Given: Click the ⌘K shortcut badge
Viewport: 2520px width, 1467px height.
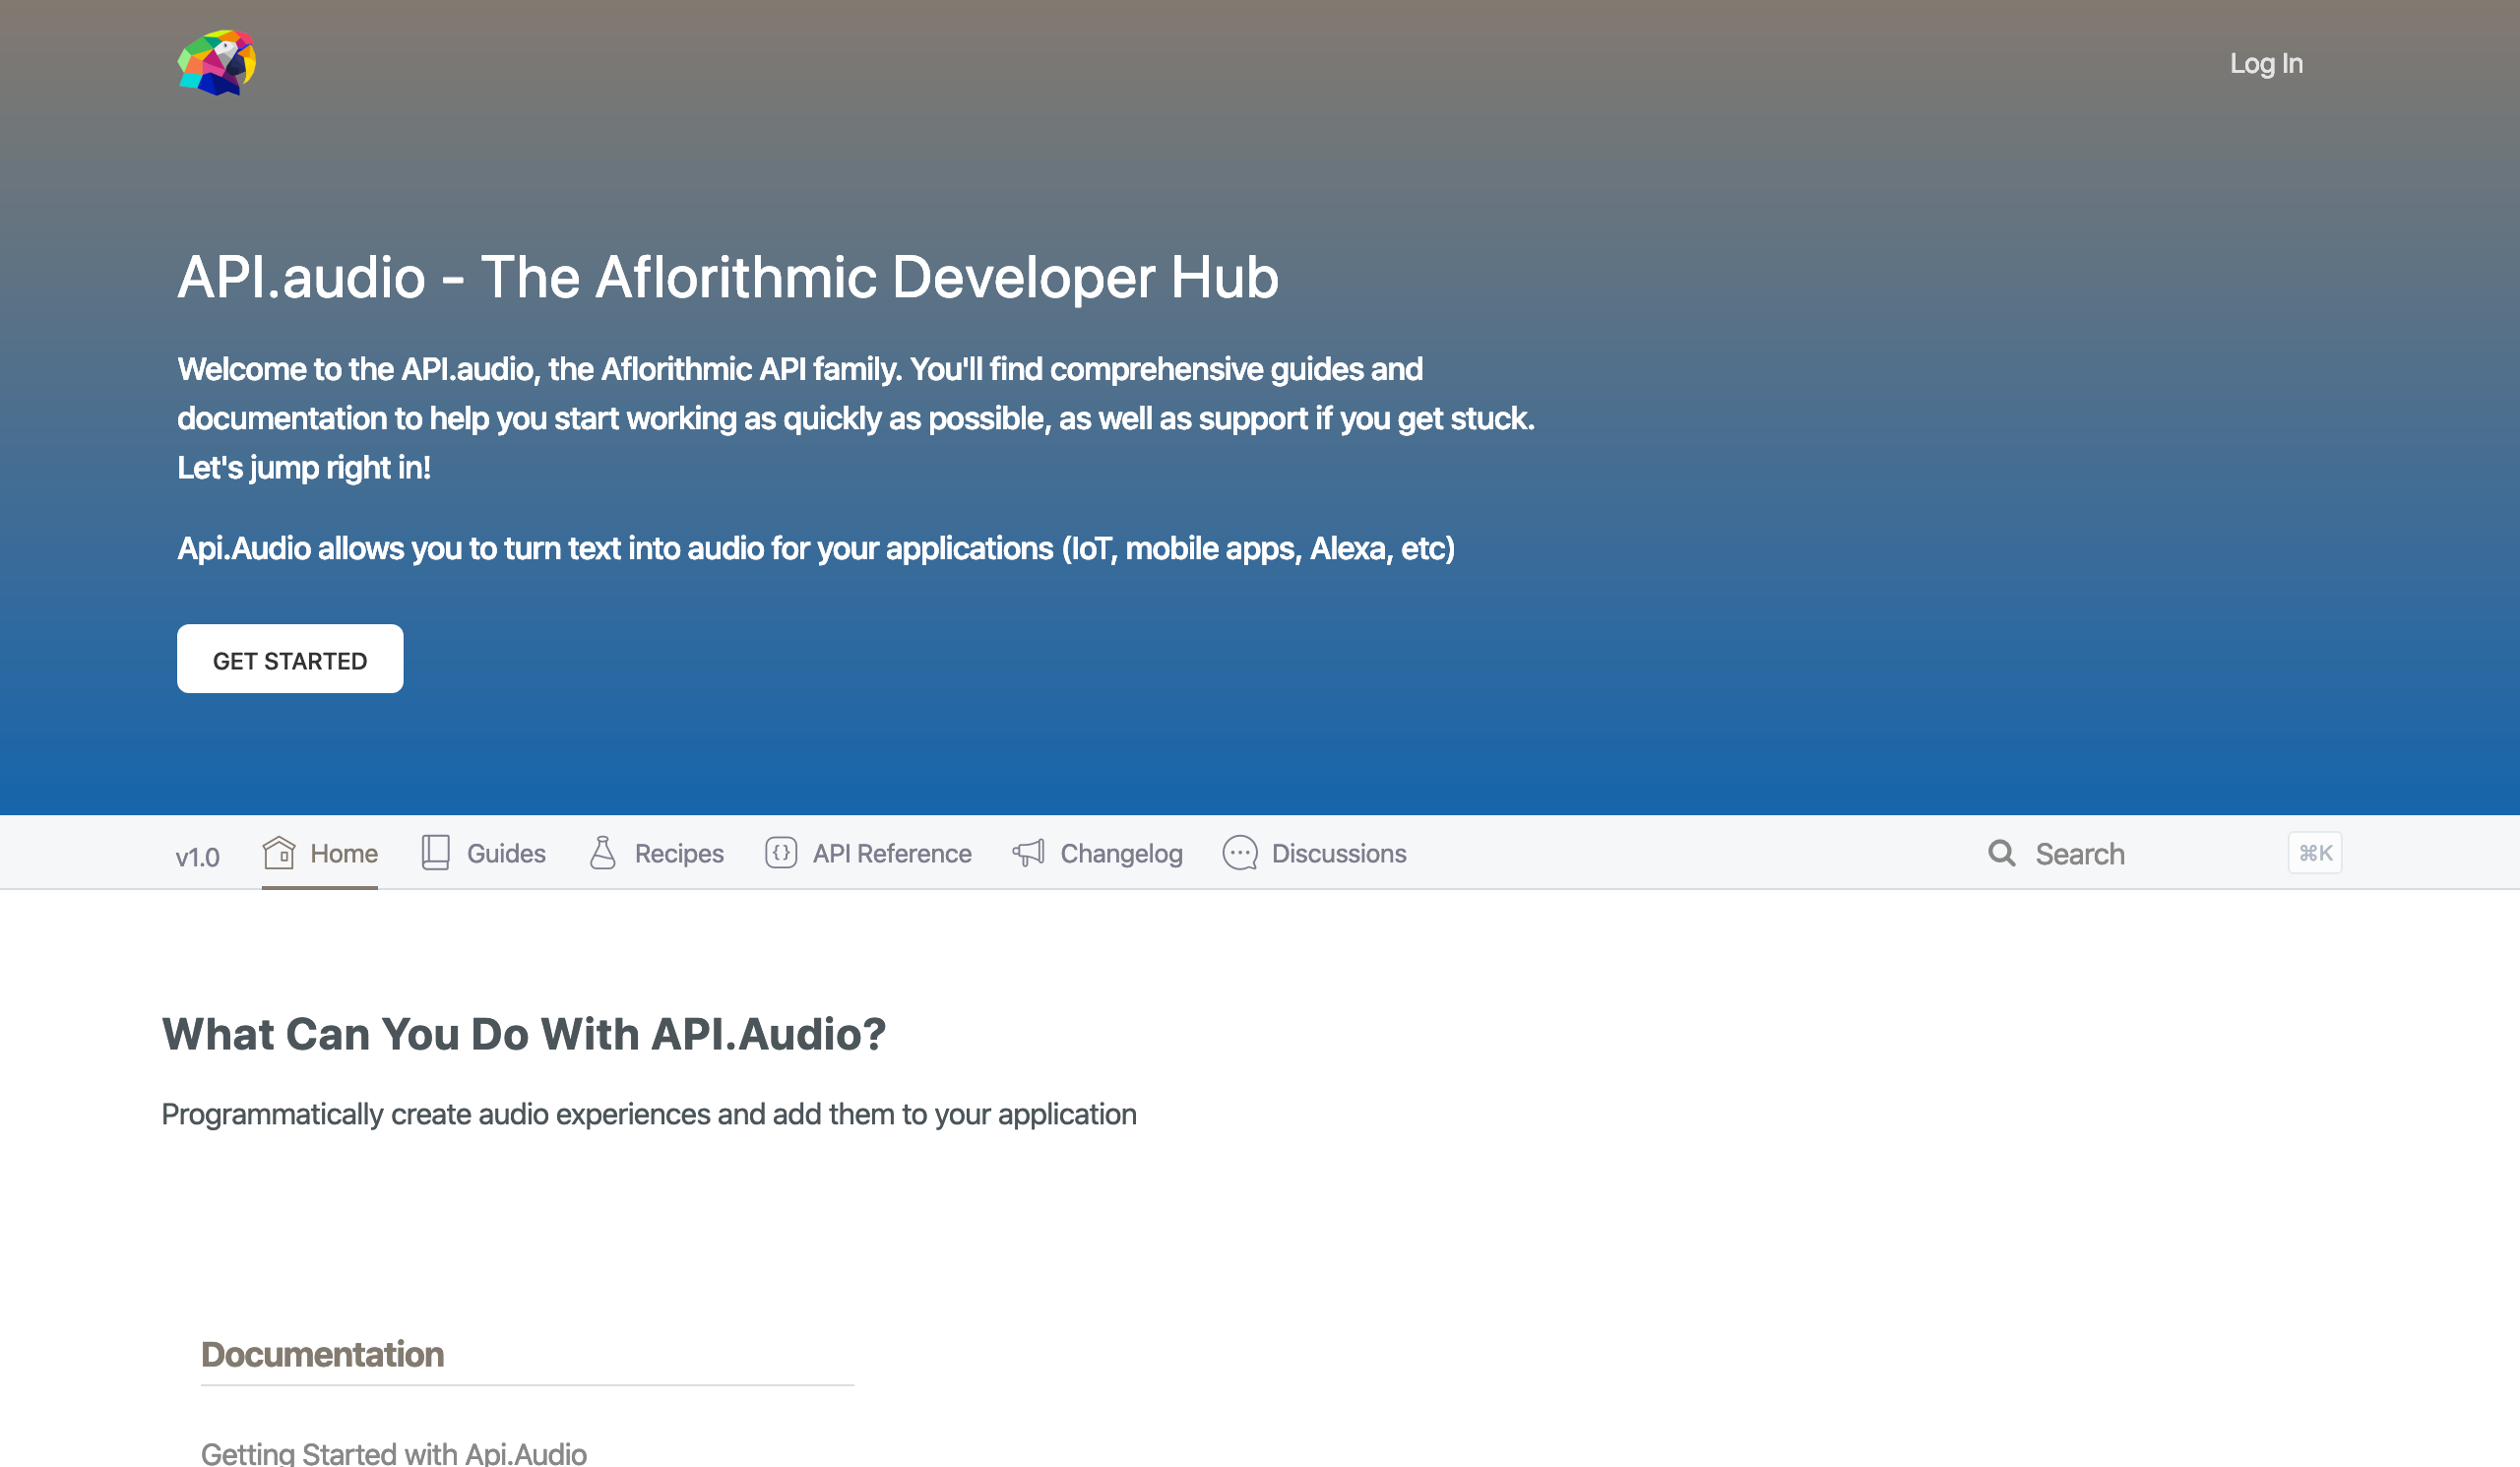Looking at the screenshot, I should point(2314,852).
